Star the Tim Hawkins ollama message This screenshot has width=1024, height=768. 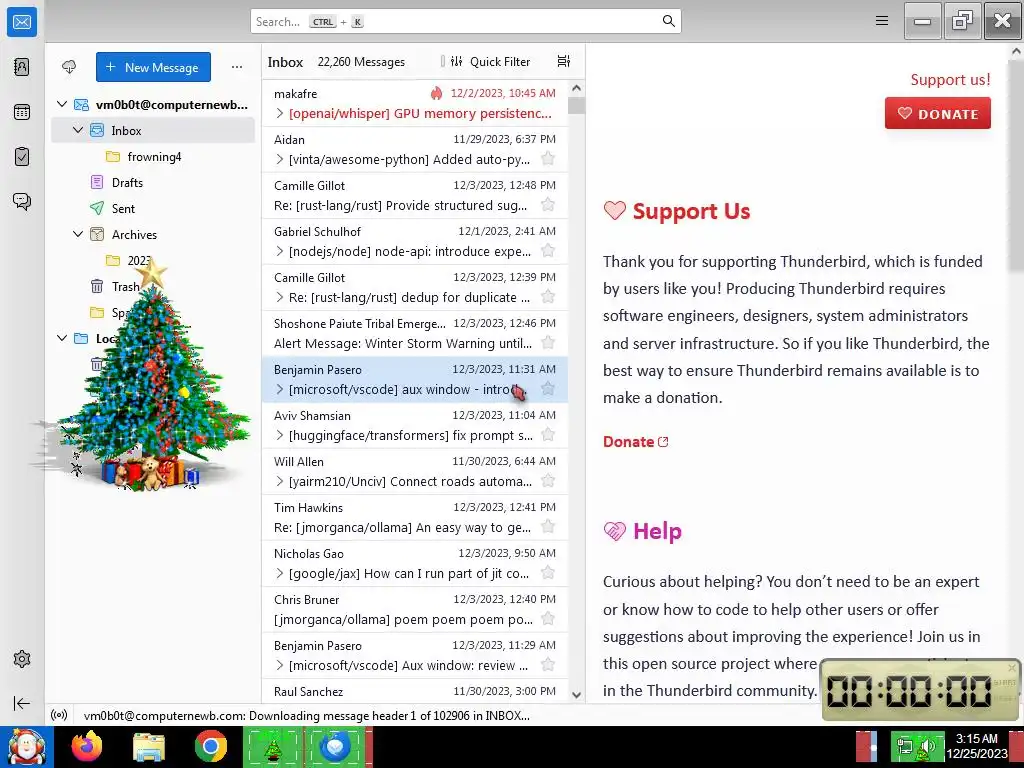548,527
